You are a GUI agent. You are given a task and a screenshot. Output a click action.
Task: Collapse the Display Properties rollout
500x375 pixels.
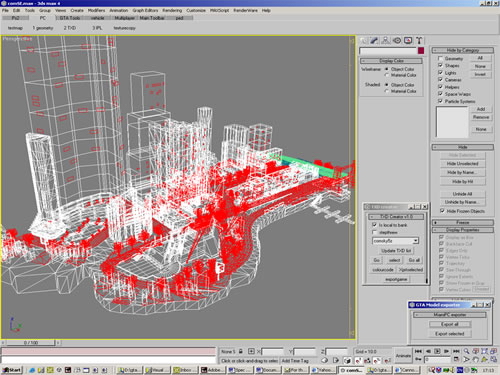pyautogui.click(x=463, y=230)
